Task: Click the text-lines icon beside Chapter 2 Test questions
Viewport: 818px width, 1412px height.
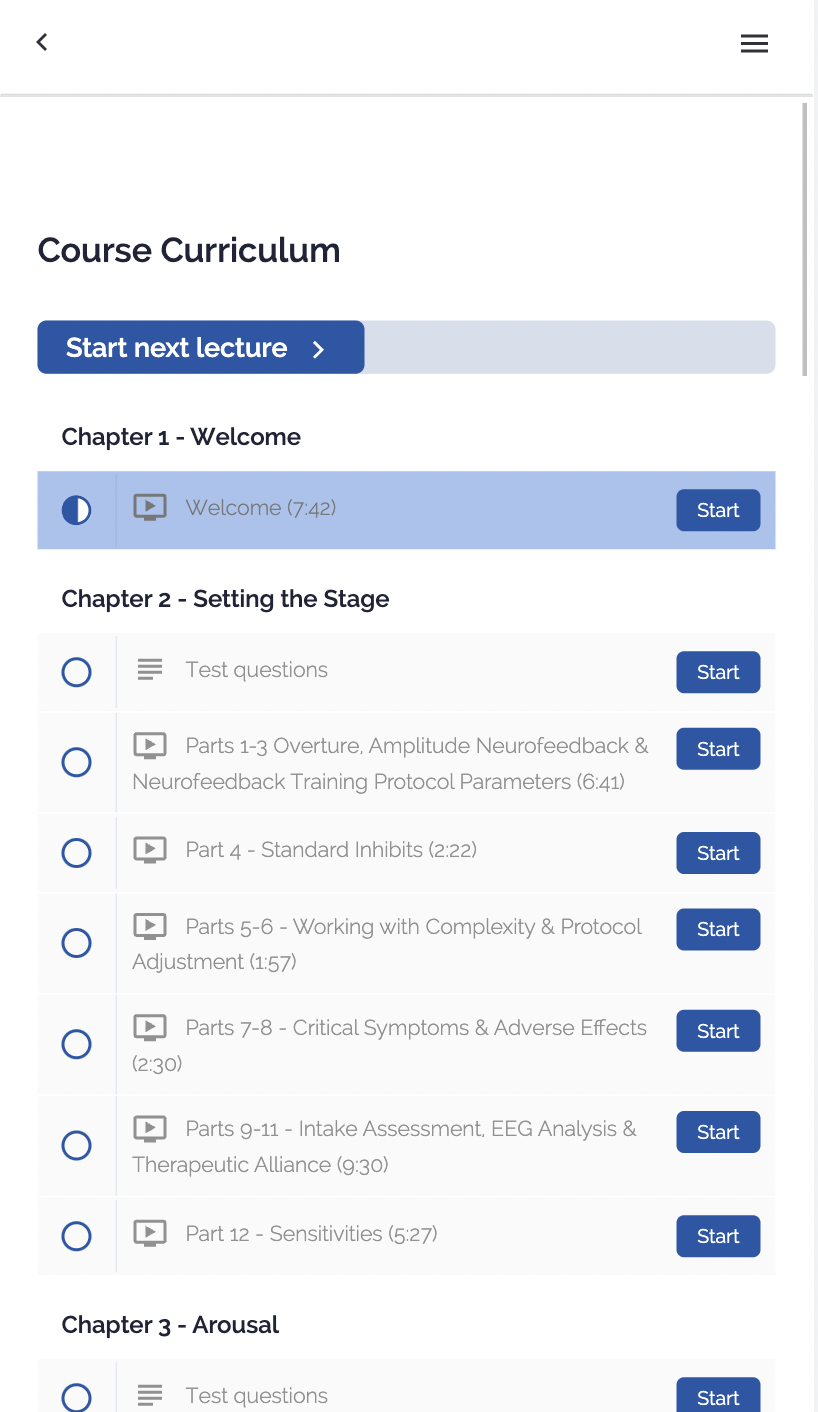Action: 150,669
